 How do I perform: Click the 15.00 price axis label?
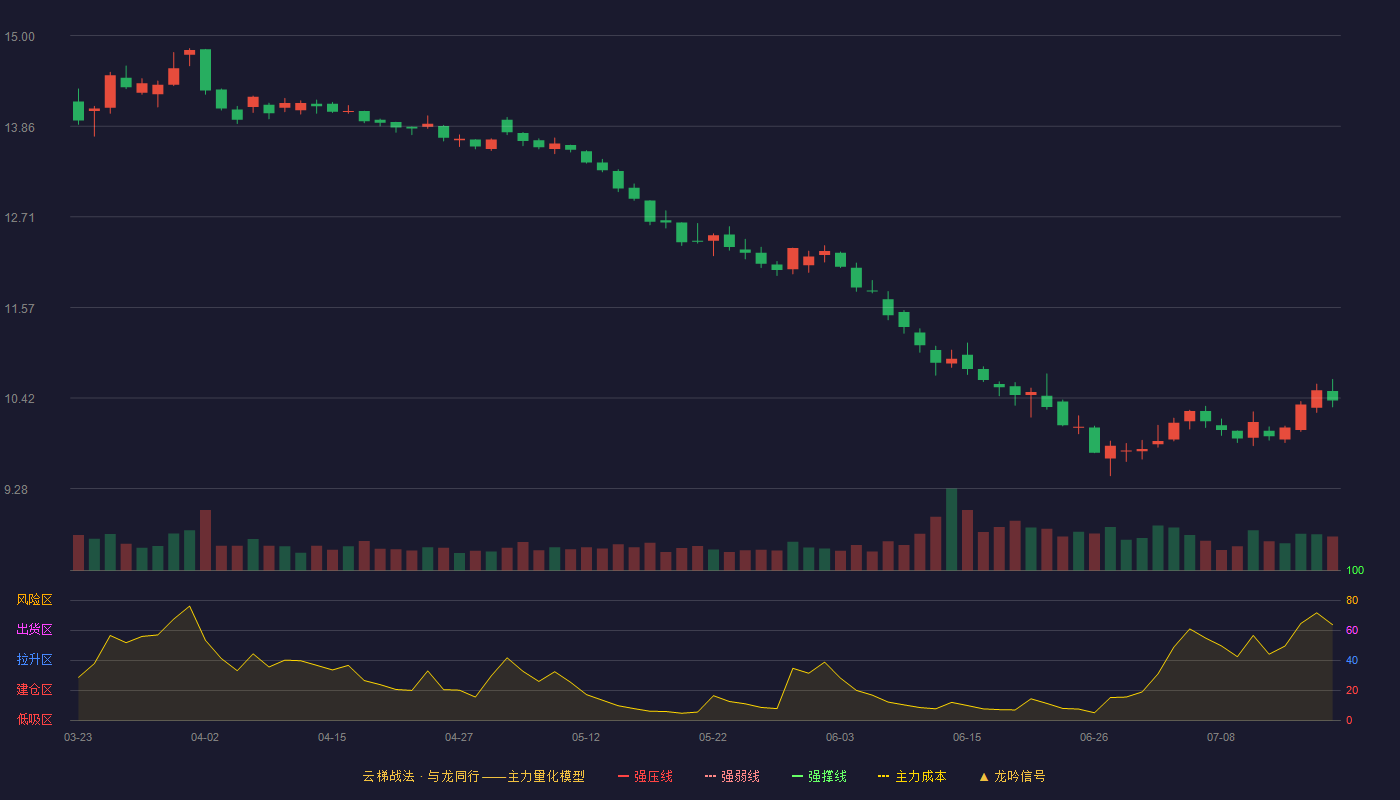[19, 37]
